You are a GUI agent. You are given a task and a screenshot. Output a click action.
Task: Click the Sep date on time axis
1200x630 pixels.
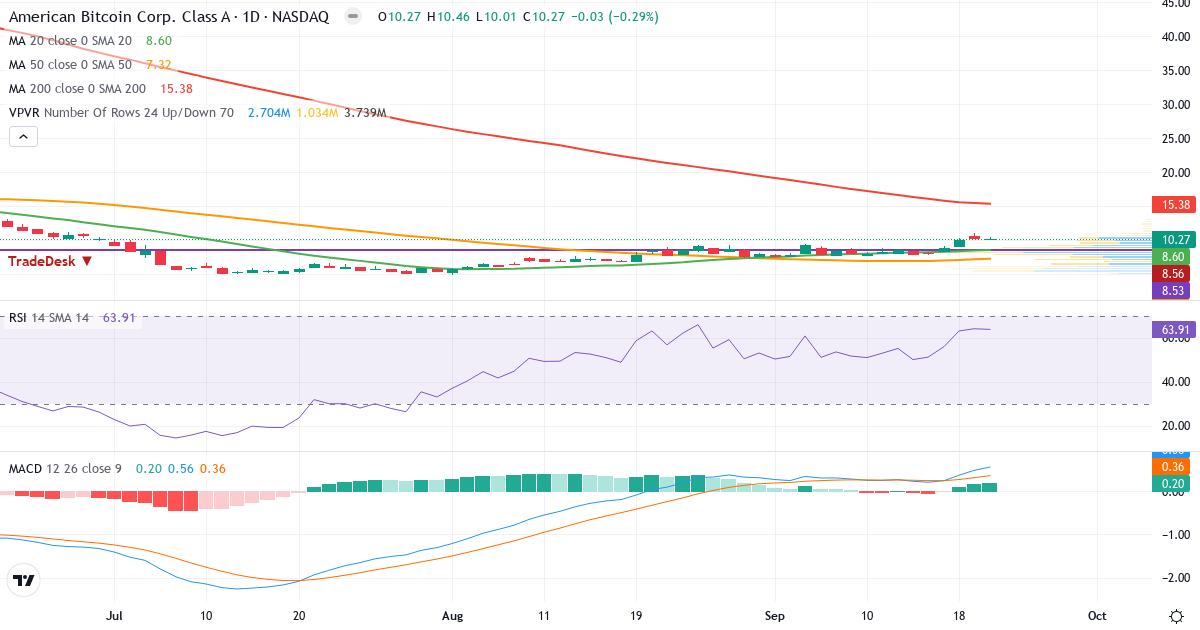(x=774, y=614)
